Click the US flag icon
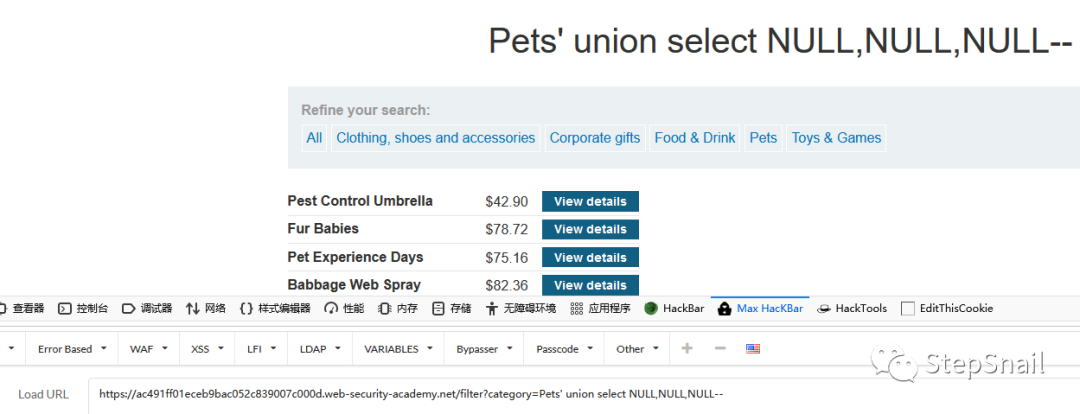The width and height of the screenshot is (1080, 414). (753, 349)
